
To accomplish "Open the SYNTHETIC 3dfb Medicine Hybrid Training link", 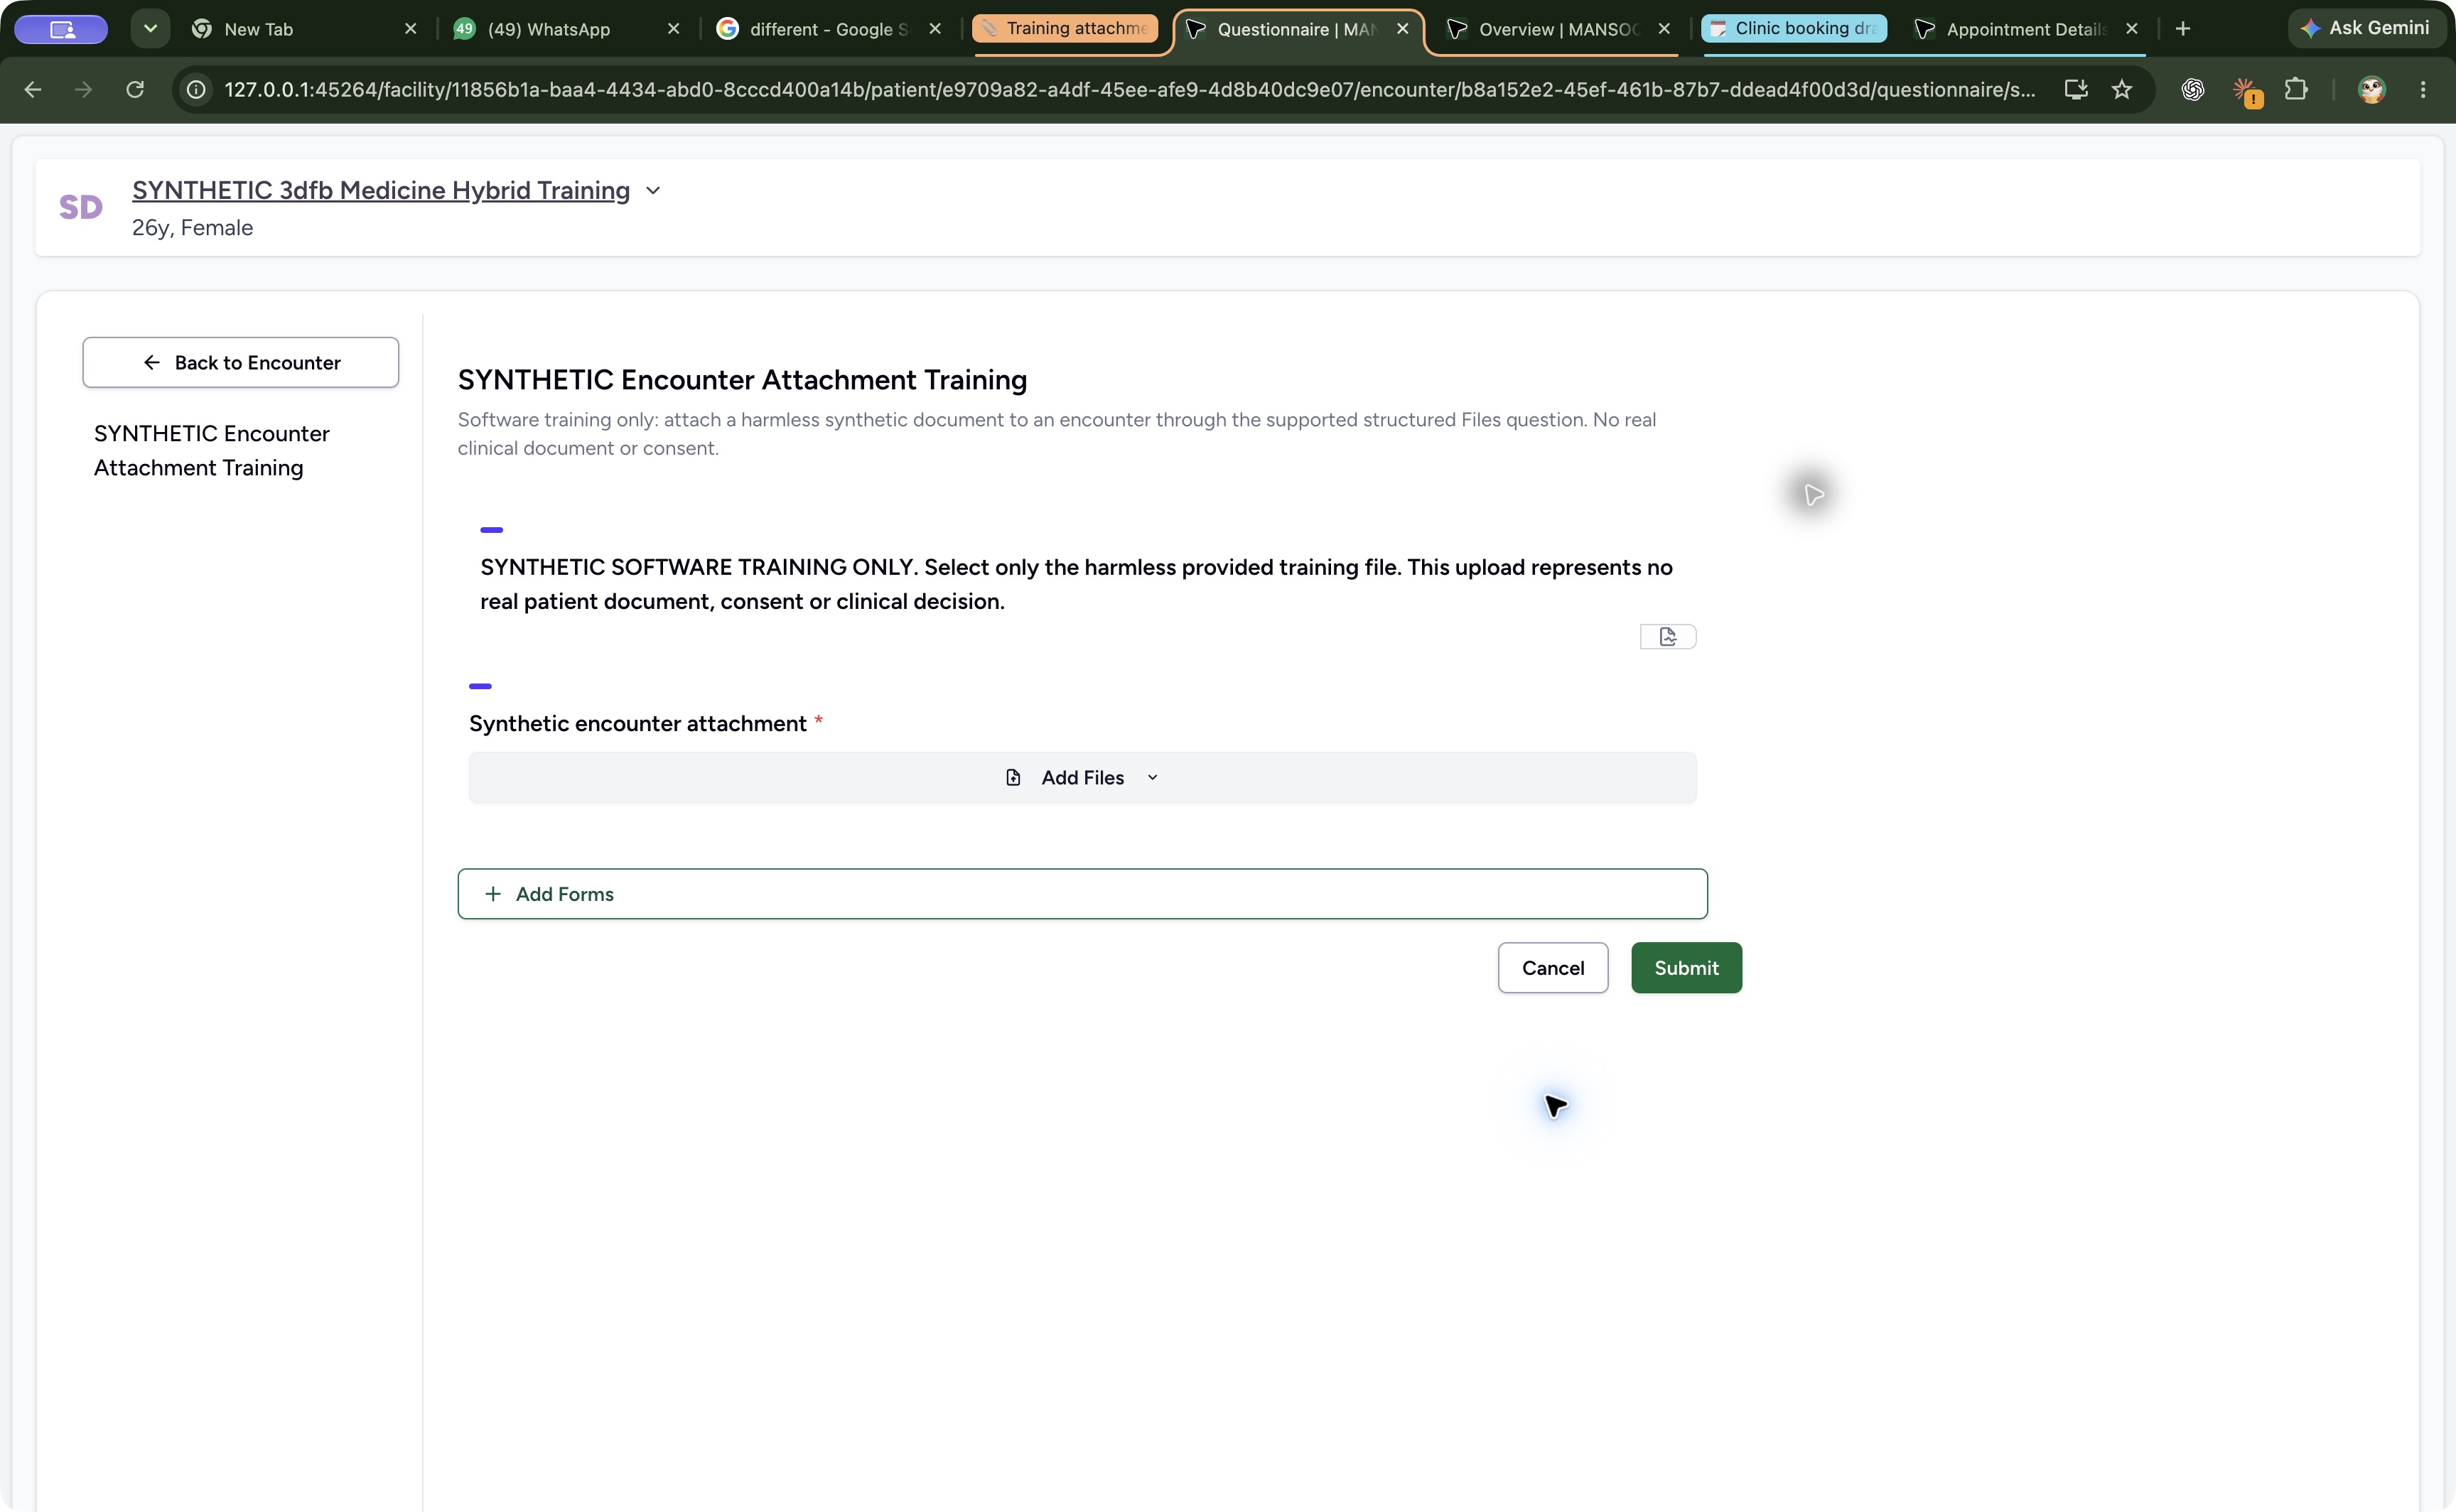I will click(x=381, y=190).
